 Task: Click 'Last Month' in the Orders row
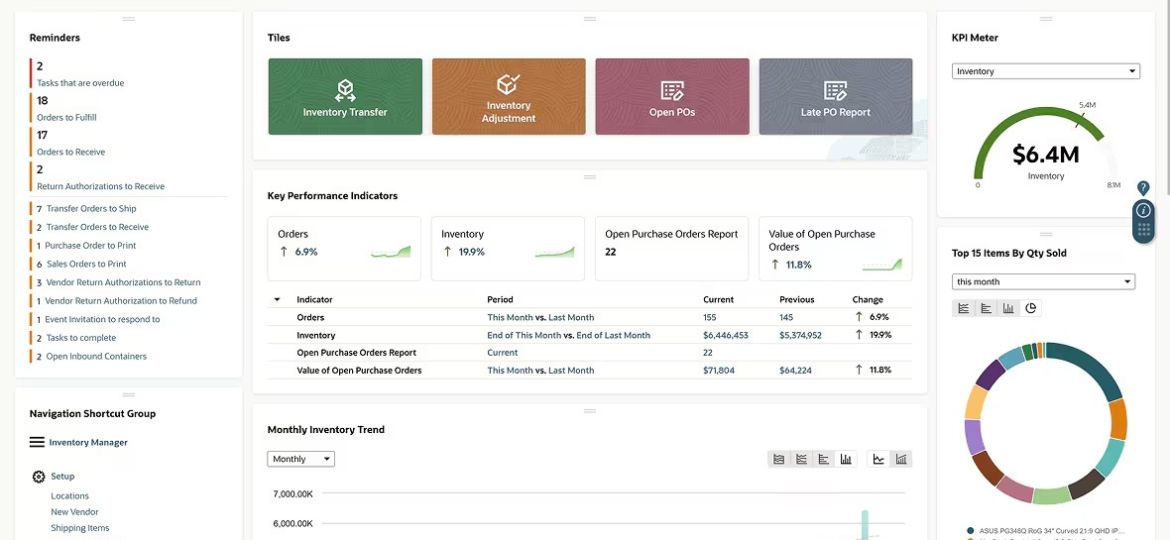(572, 317)
